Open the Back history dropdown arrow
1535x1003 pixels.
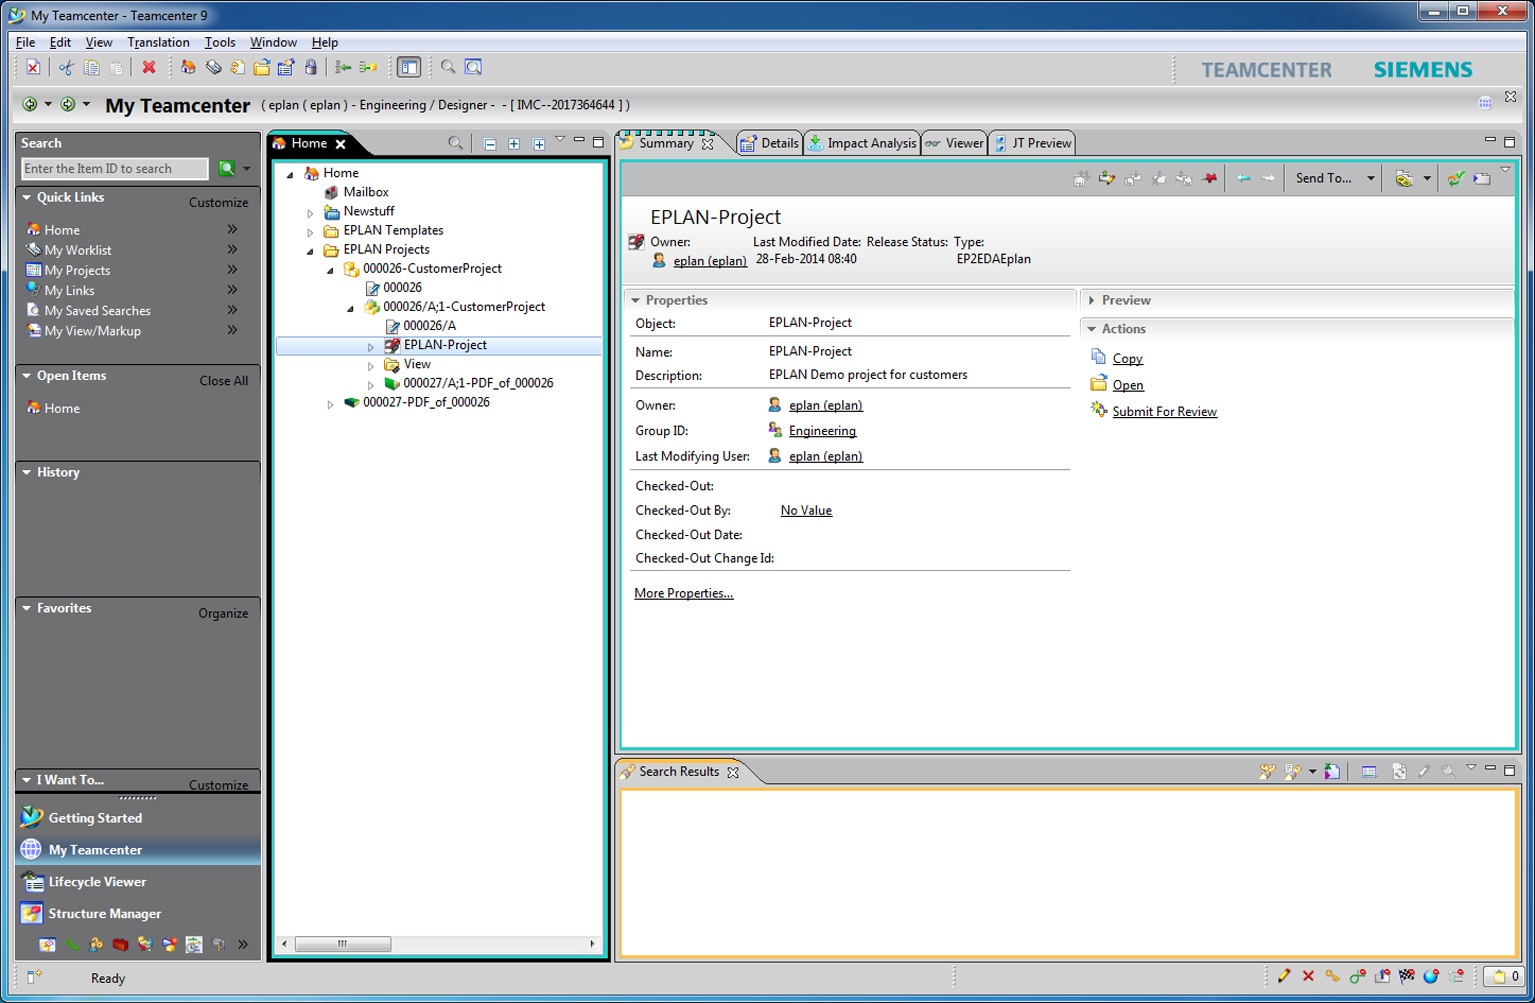pos(47,104)
